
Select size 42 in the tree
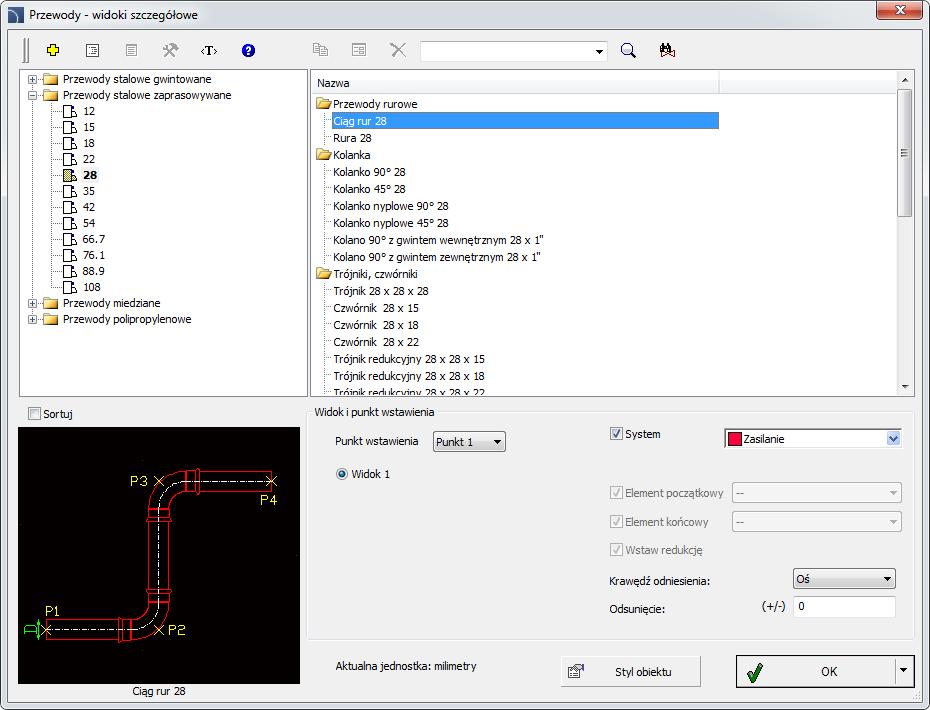(88, 207)
